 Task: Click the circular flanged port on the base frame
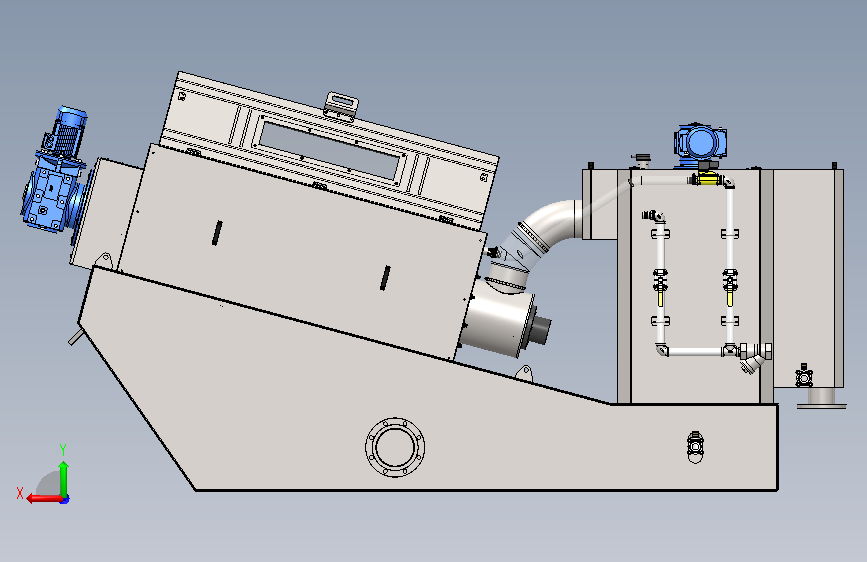tap(395, 447)
